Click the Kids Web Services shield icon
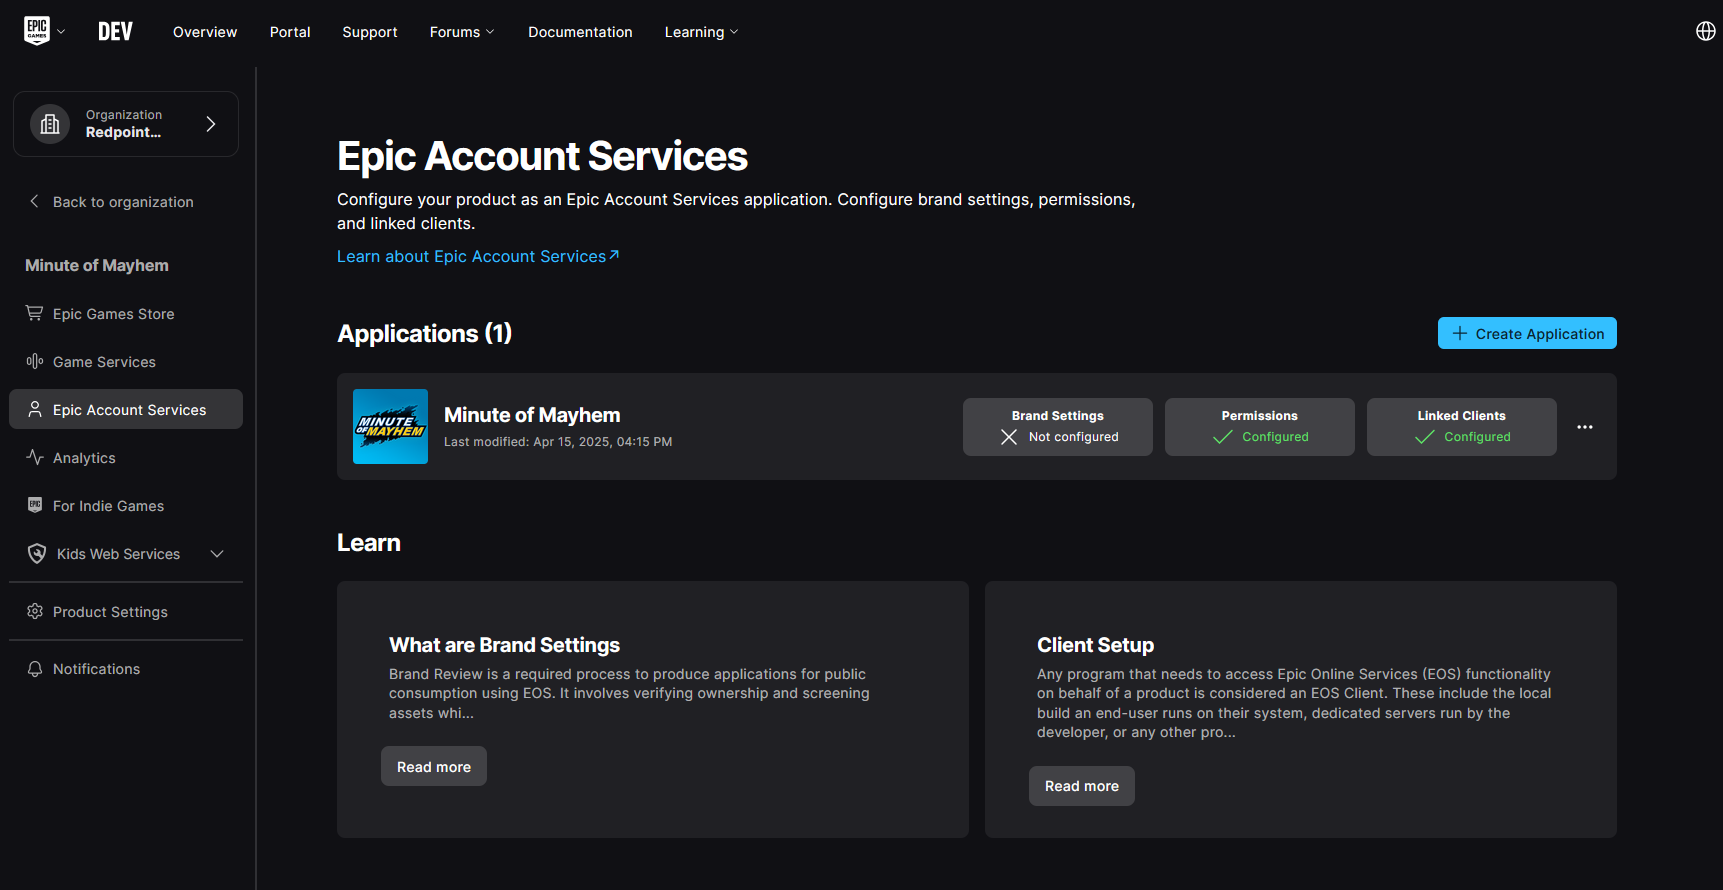 pyautogui.click(x=37, y=553)
